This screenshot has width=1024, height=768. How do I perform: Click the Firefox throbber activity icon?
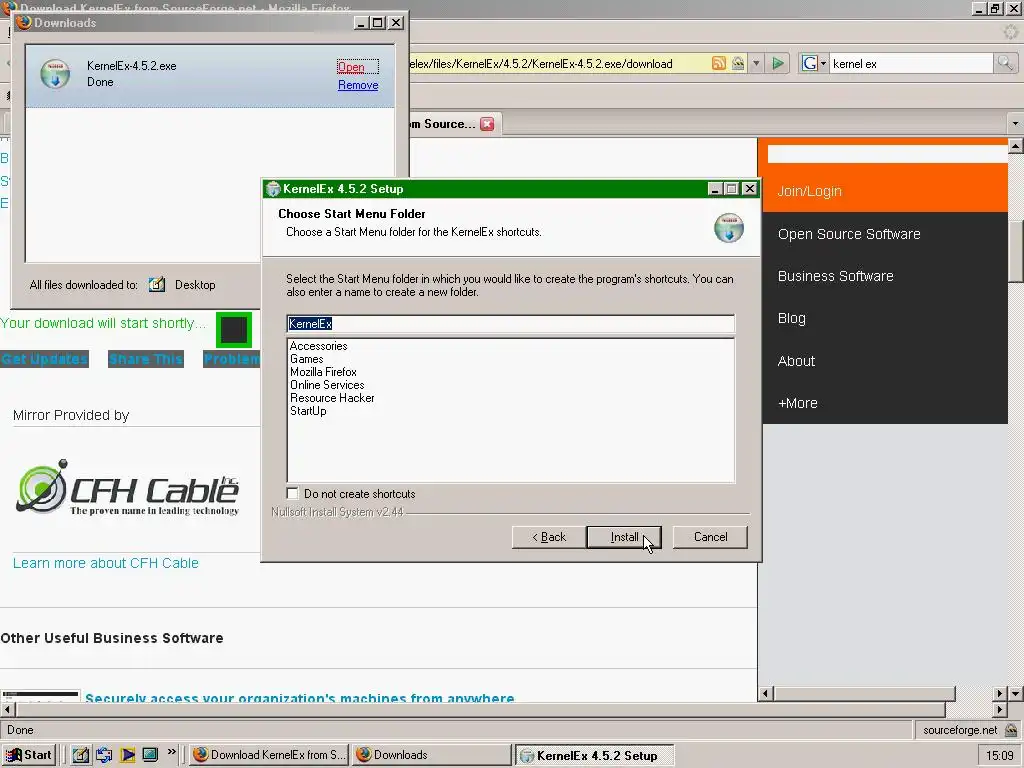click(x=1010, y=31)
